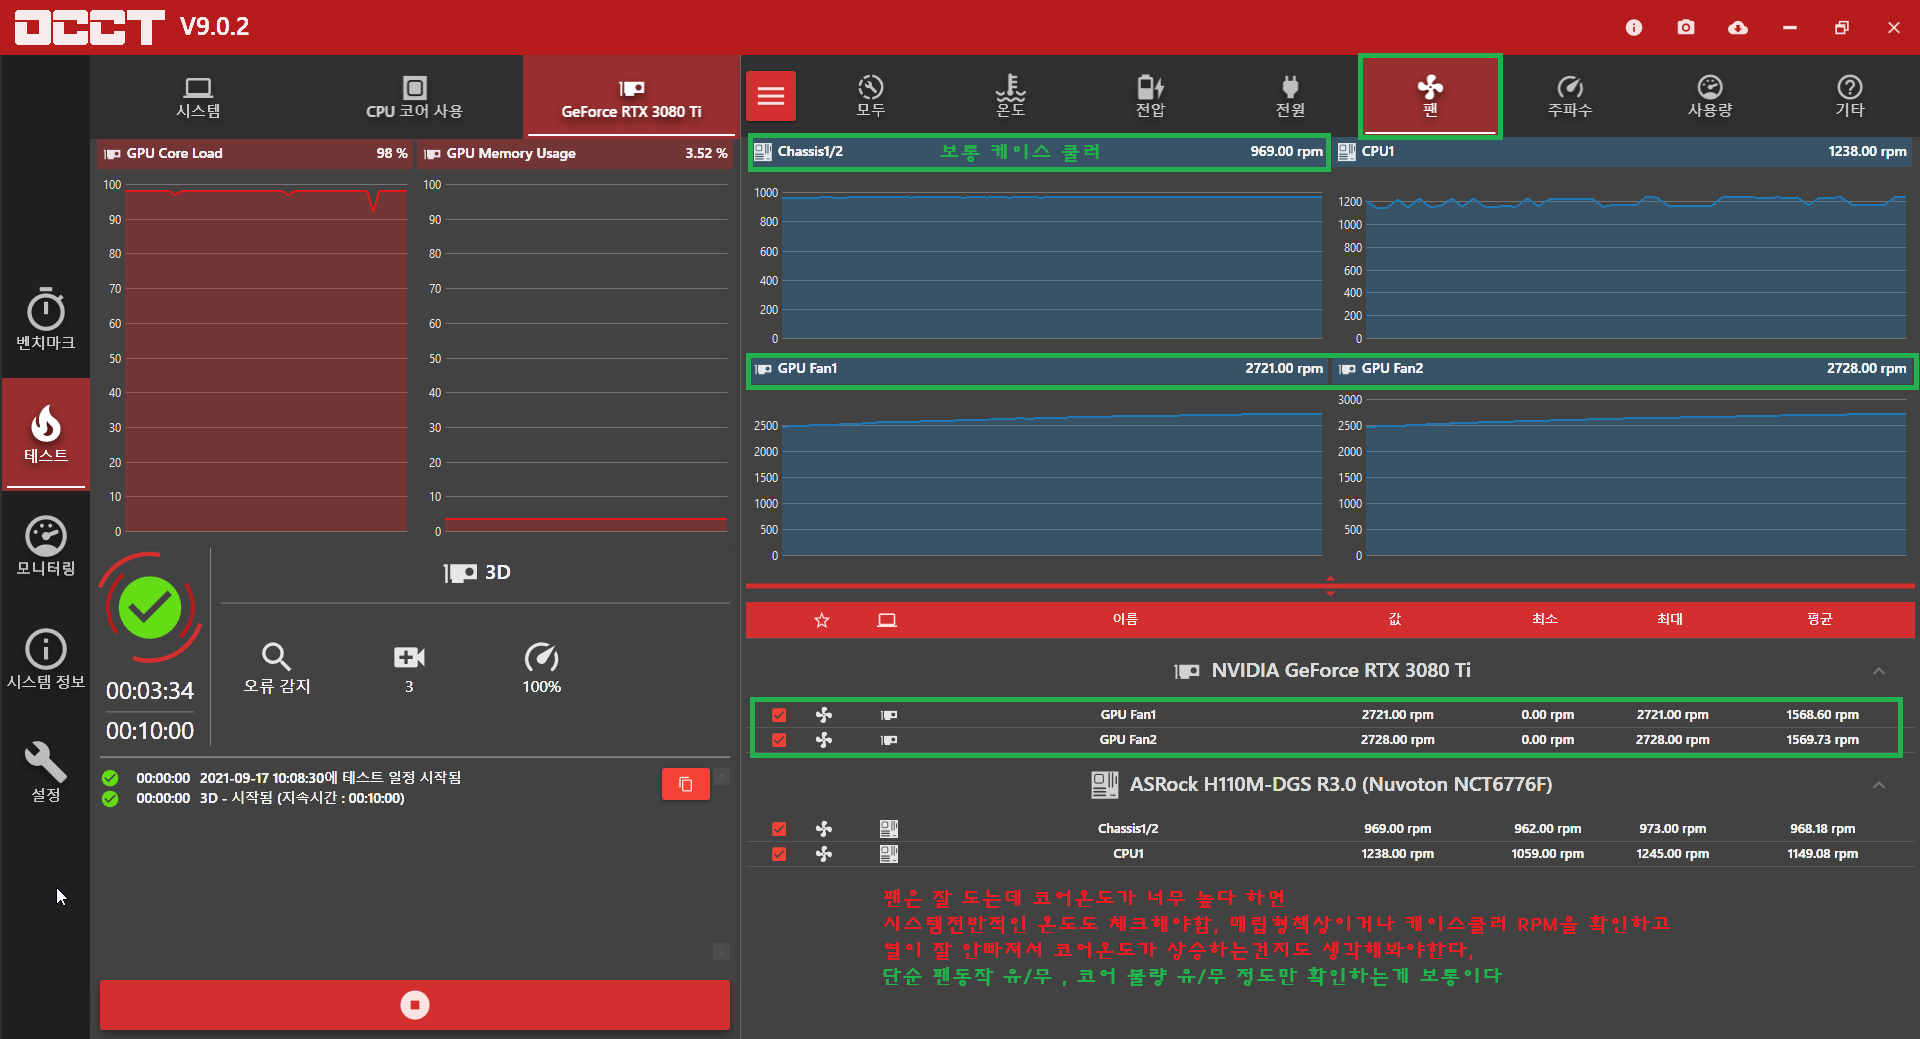Click the cloud download icon
1920x1039 pixels.
click(1738, 27)
